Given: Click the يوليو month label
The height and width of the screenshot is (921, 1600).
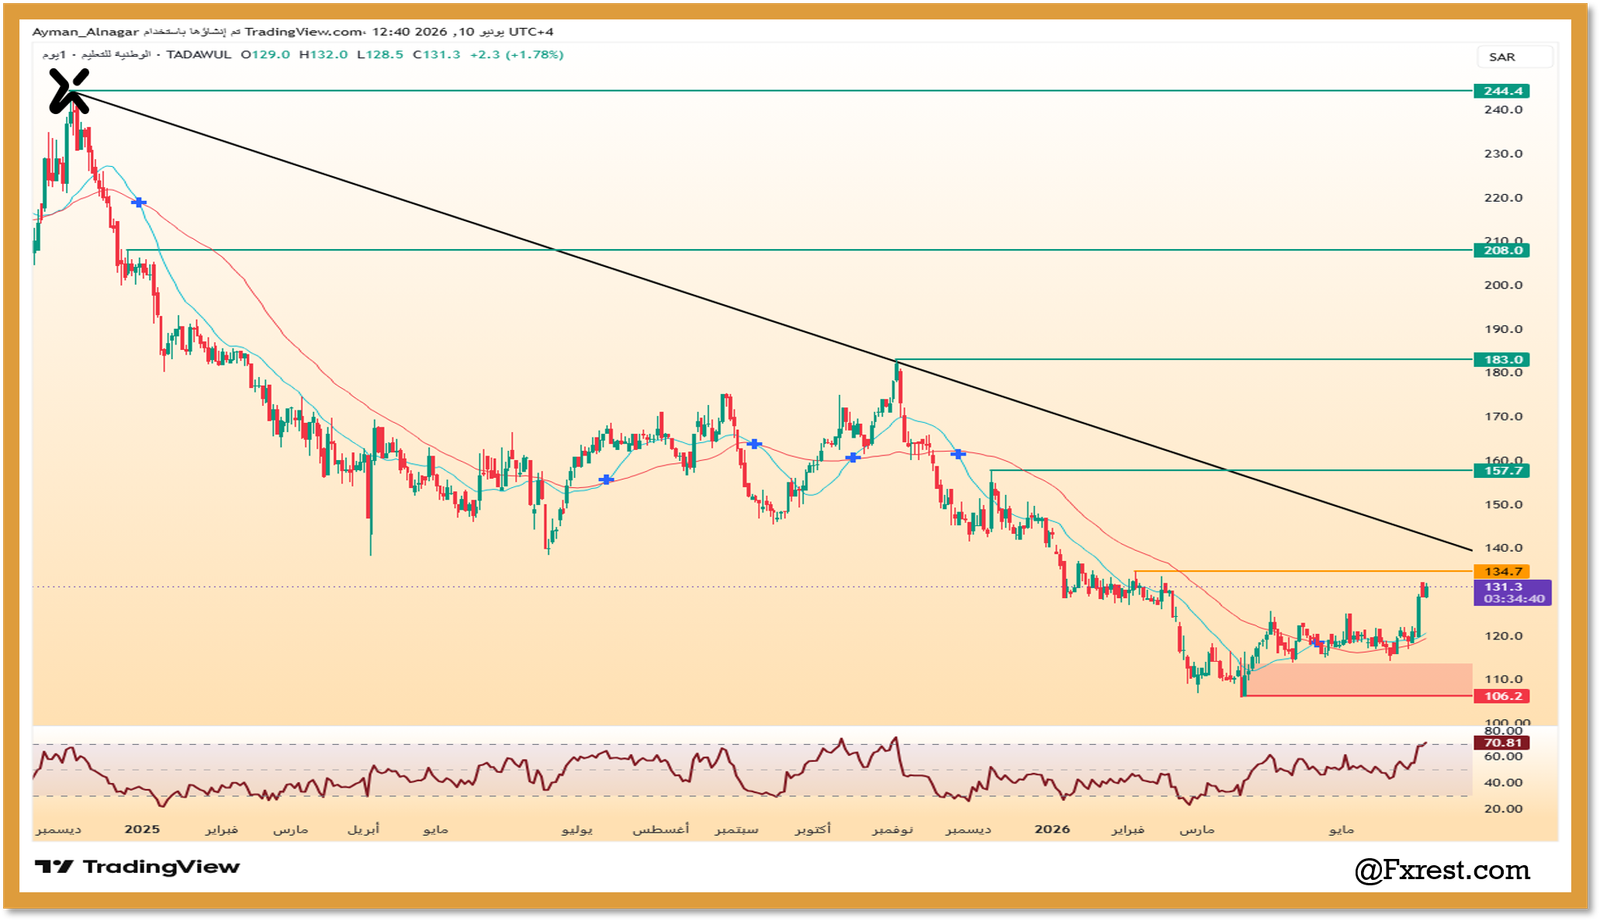Looking at the screenshot, I should click(x=577, y=830).
